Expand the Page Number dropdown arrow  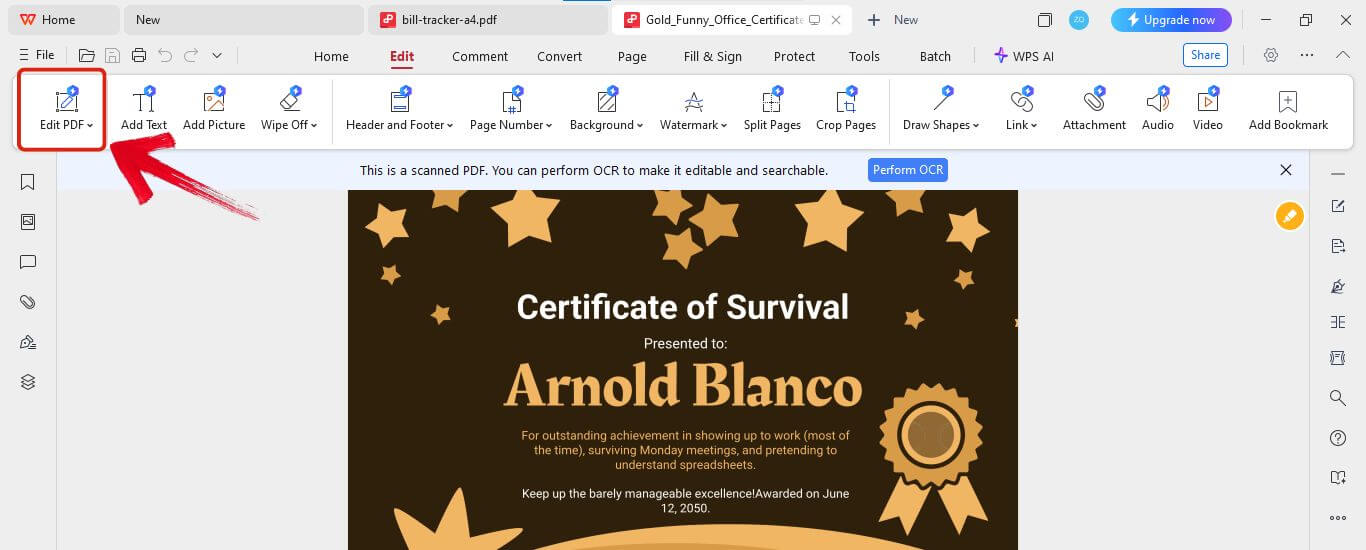549,126
